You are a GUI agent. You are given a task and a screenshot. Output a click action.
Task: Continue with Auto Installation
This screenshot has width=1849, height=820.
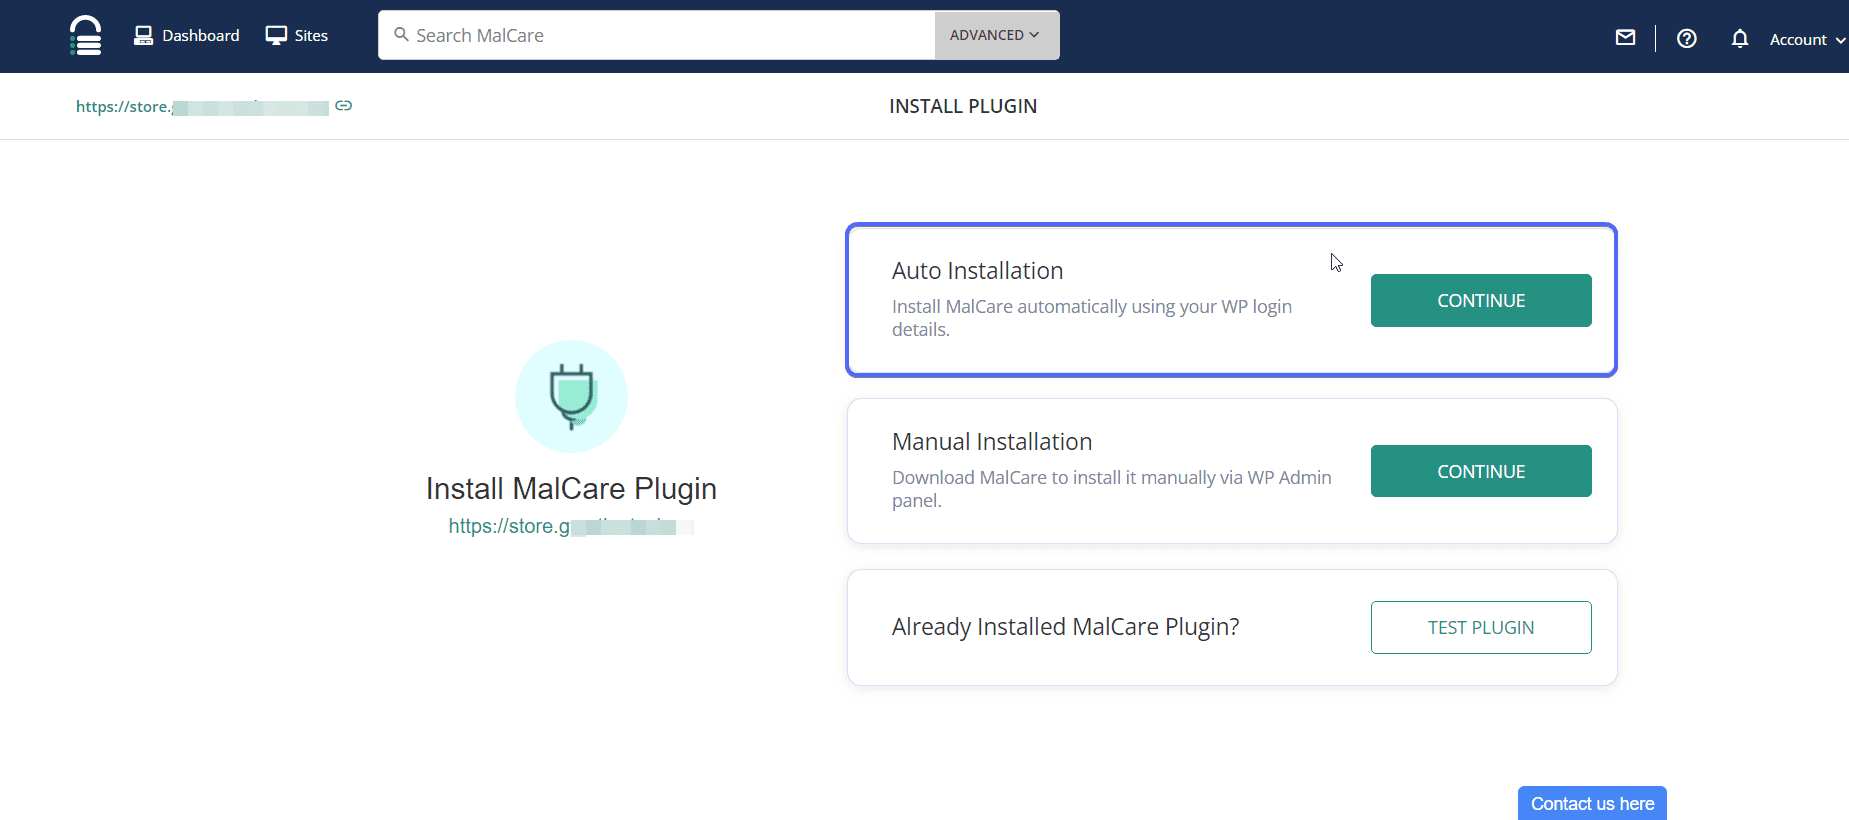pyautogui.click(x=1481, y=300)
